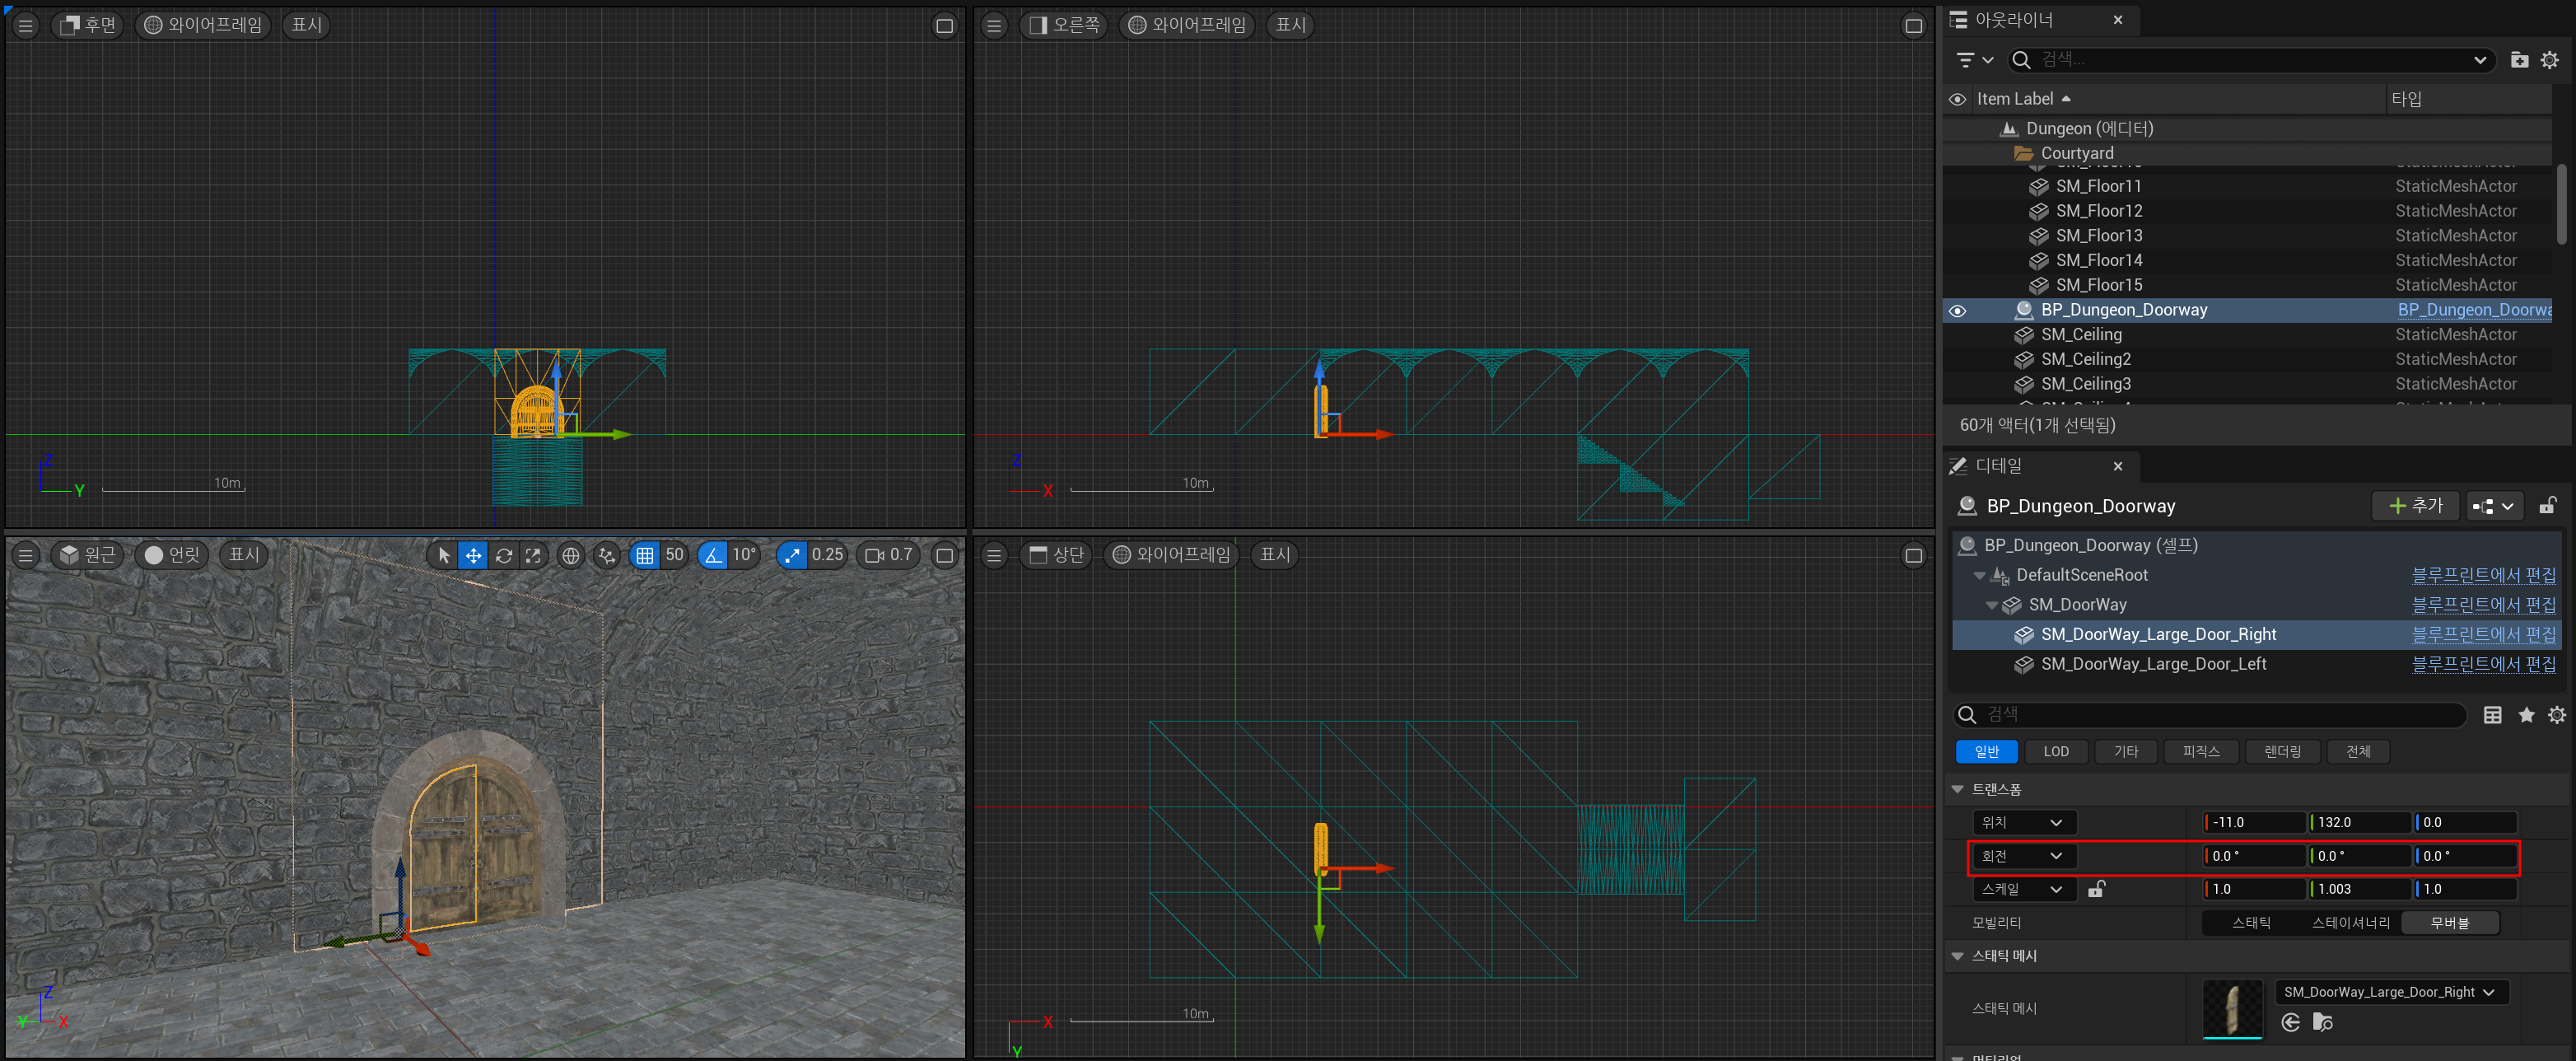Open camera speed 0.7 setting
The width and height of the screenshot is (2576, 1061).
pyautogui.click(x=888, y=555)
